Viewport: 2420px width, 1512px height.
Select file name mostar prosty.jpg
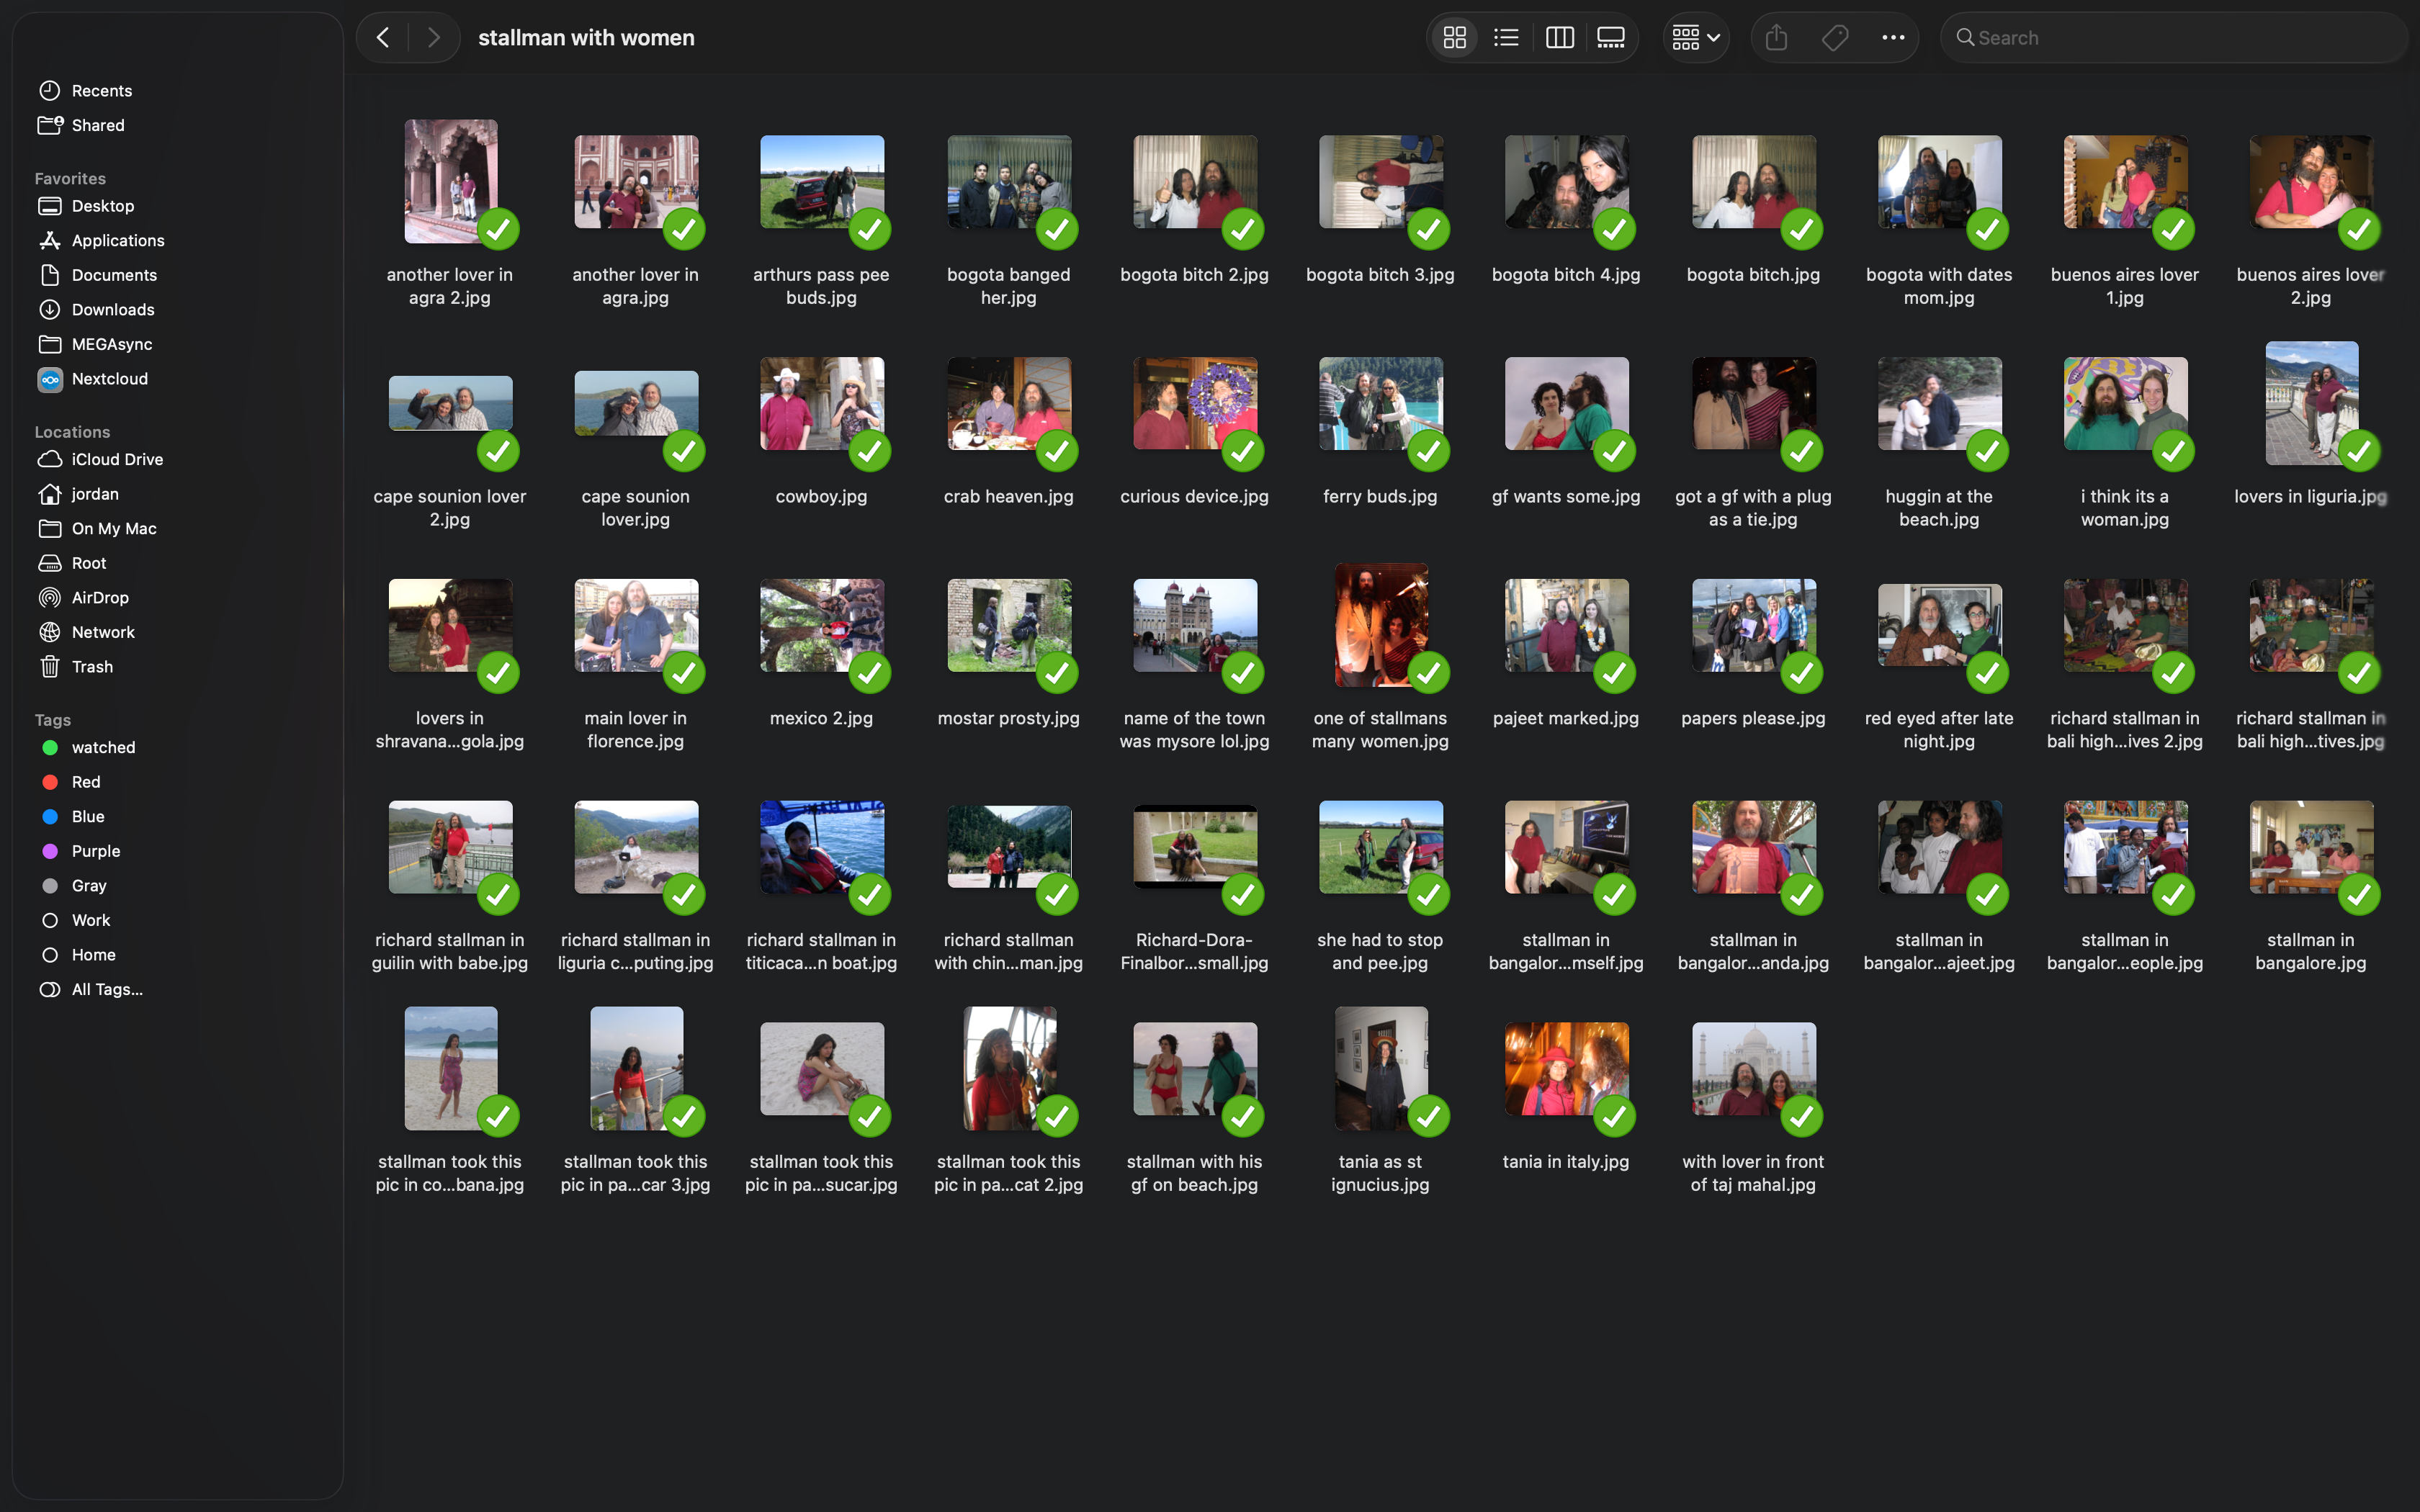(x=1008, y=719)
